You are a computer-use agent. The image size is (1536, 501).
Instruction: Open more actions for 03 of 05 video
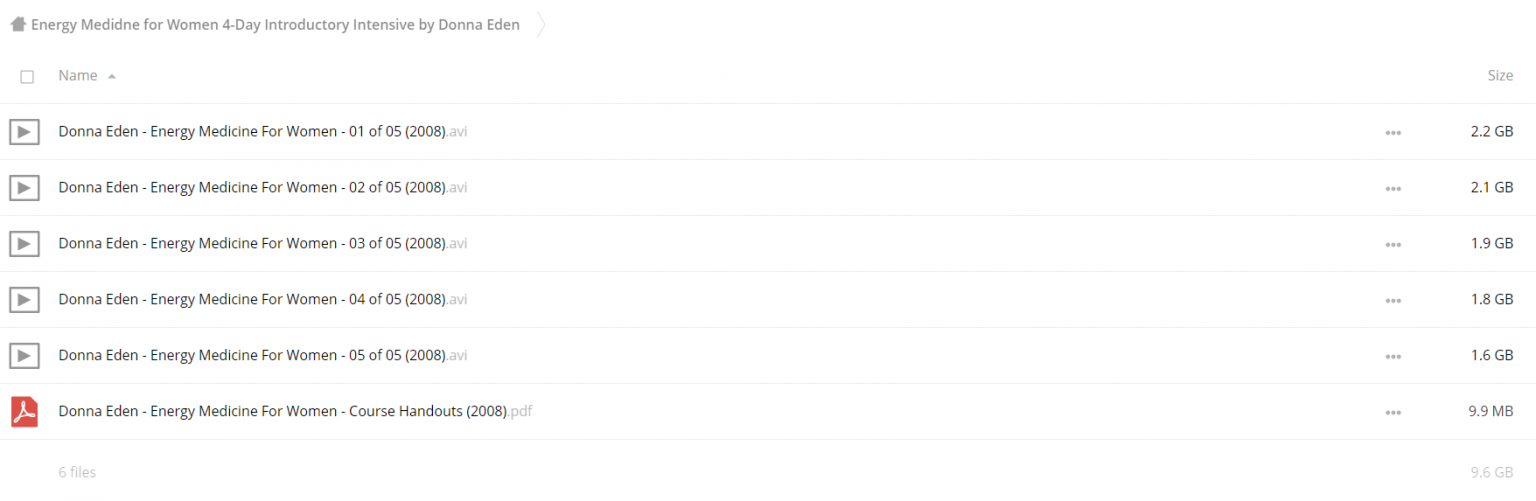pos(1393,244)
